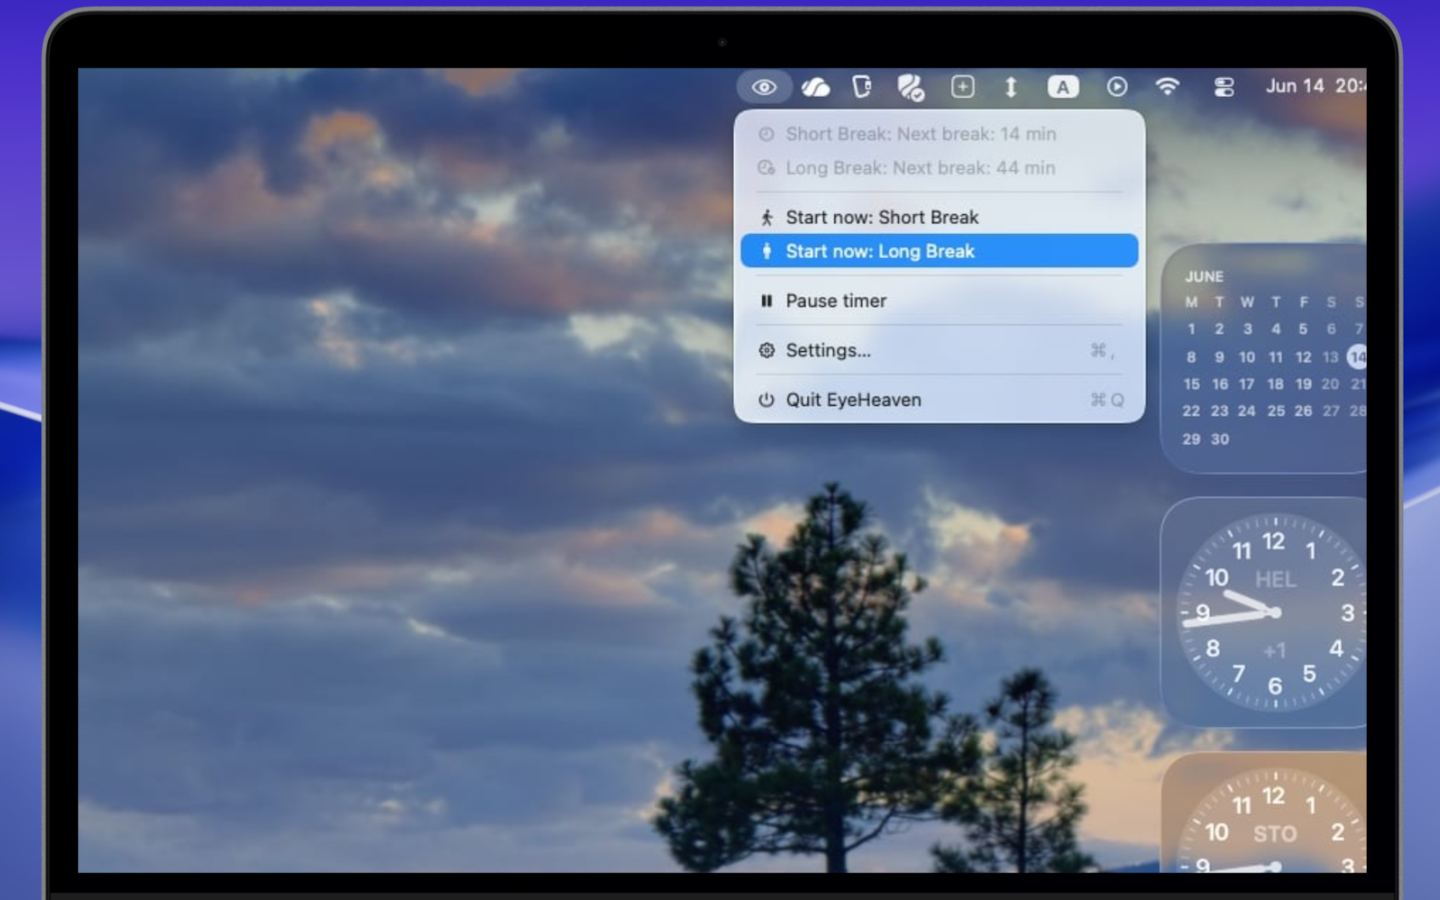Viewport: 1440px width, 900px height.
Task: Open Control Center from the menu bar
Action: click(x=1224, y=87)
